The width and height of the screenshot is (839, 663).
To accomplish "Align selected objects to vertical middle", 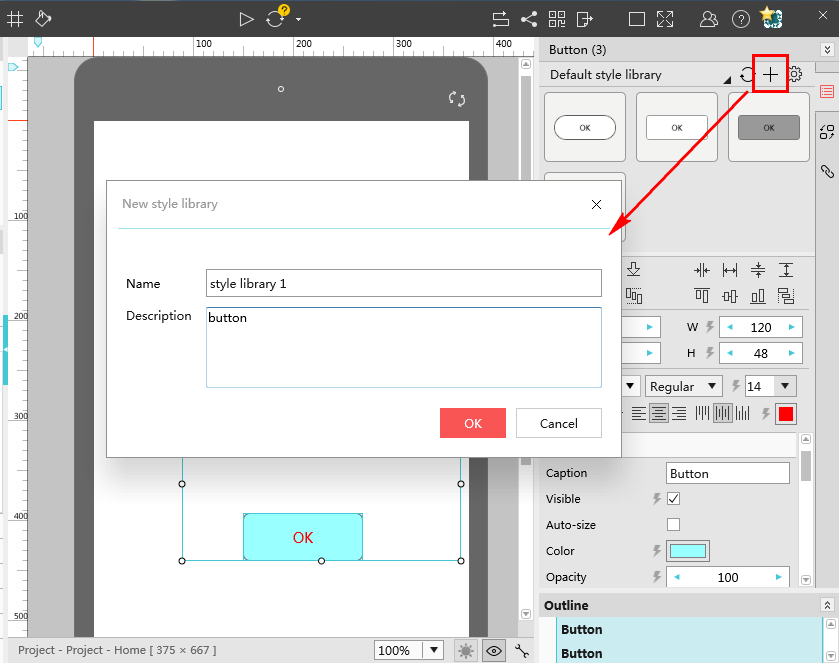I will tap(730, 295).
